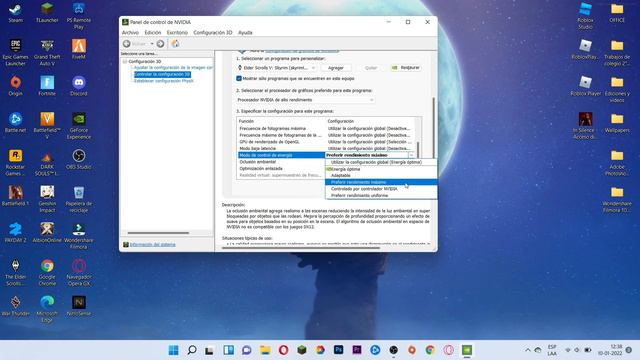Select Ajustar la configuración de la imagen

click(x=173, y=68)
